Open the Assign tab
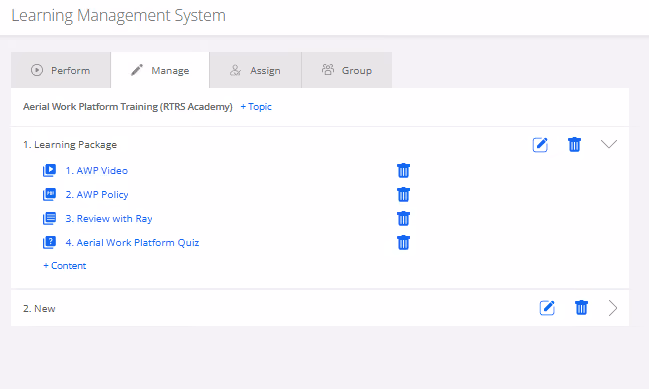 255,70
